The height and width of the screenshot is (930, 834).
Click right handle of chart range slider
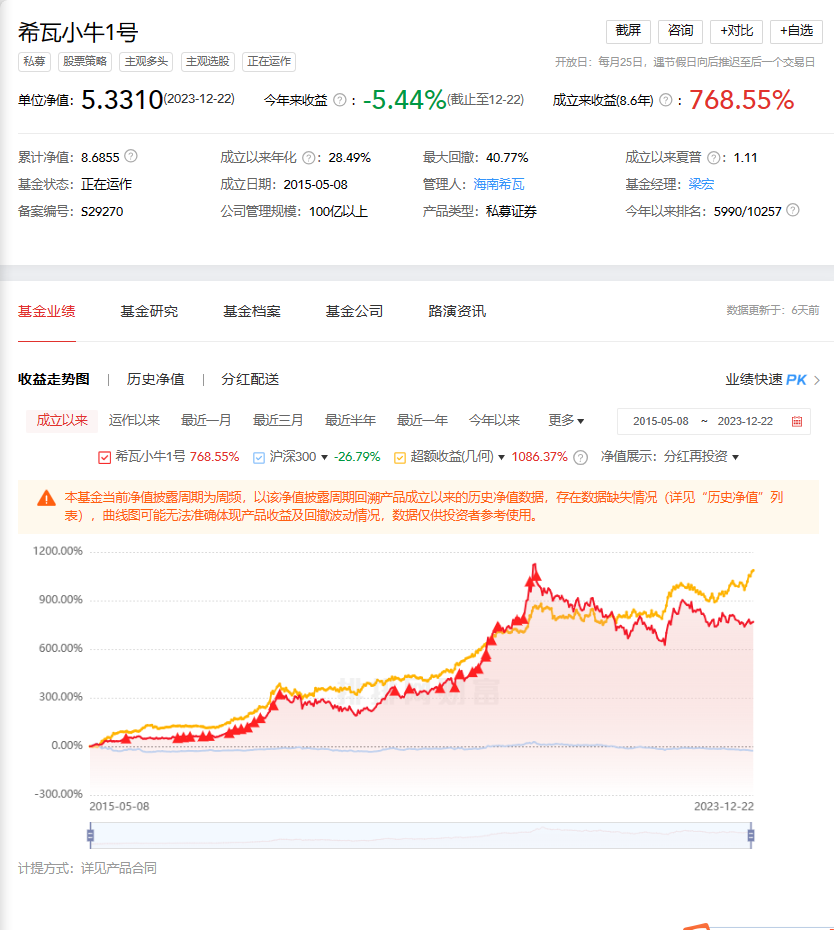coord(751,836)
